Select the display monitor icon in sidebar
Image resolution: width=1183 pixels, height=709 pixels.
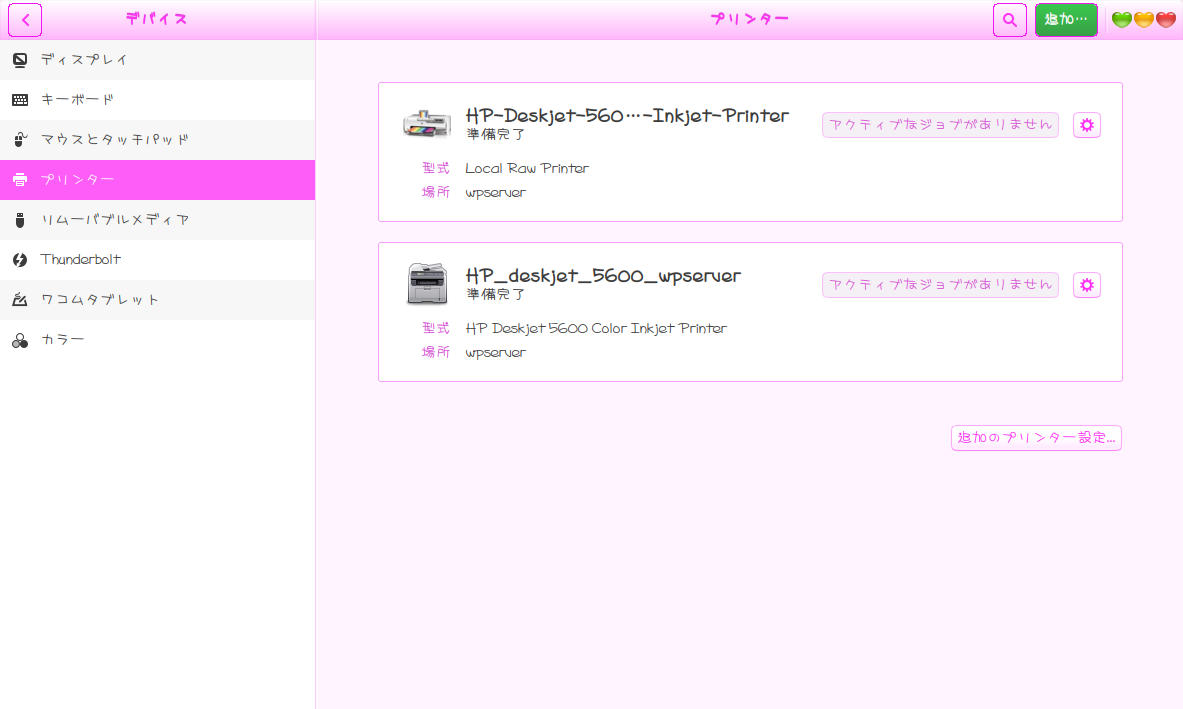(20, 60)
